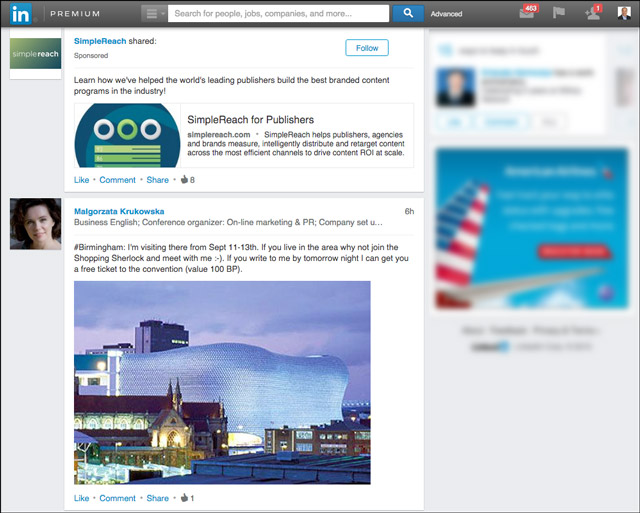View the 8 likes on SimpleReach post
This screenshot has height=513, width=640.
(187, 180)
